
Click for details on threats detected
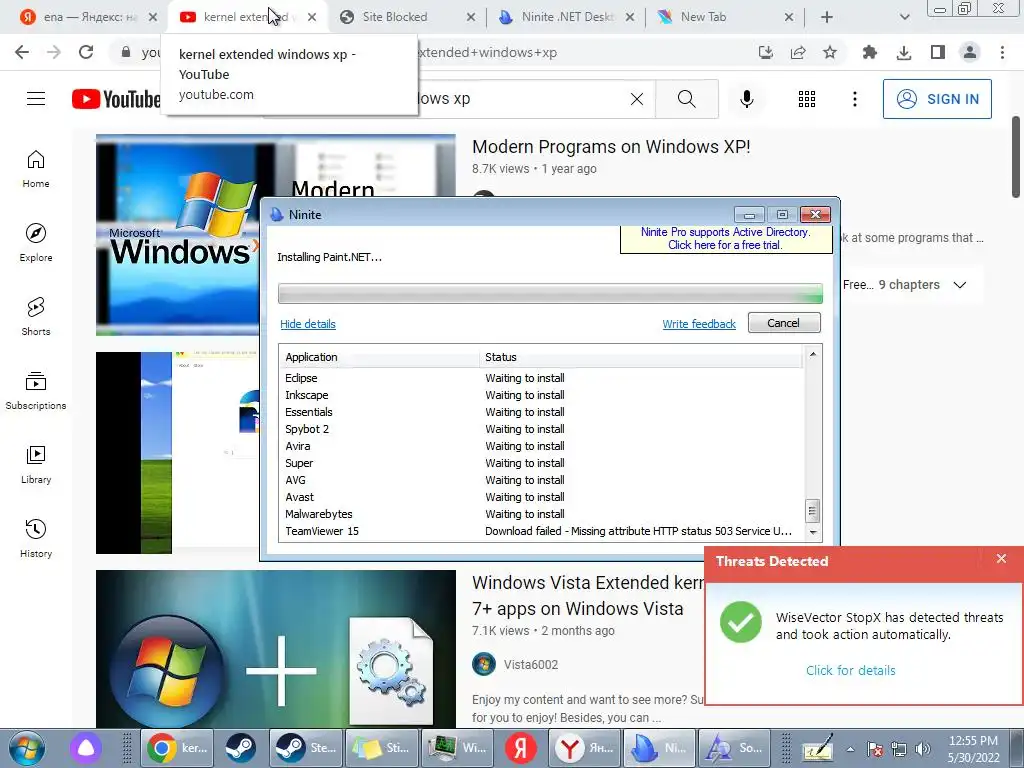(850, 670)
